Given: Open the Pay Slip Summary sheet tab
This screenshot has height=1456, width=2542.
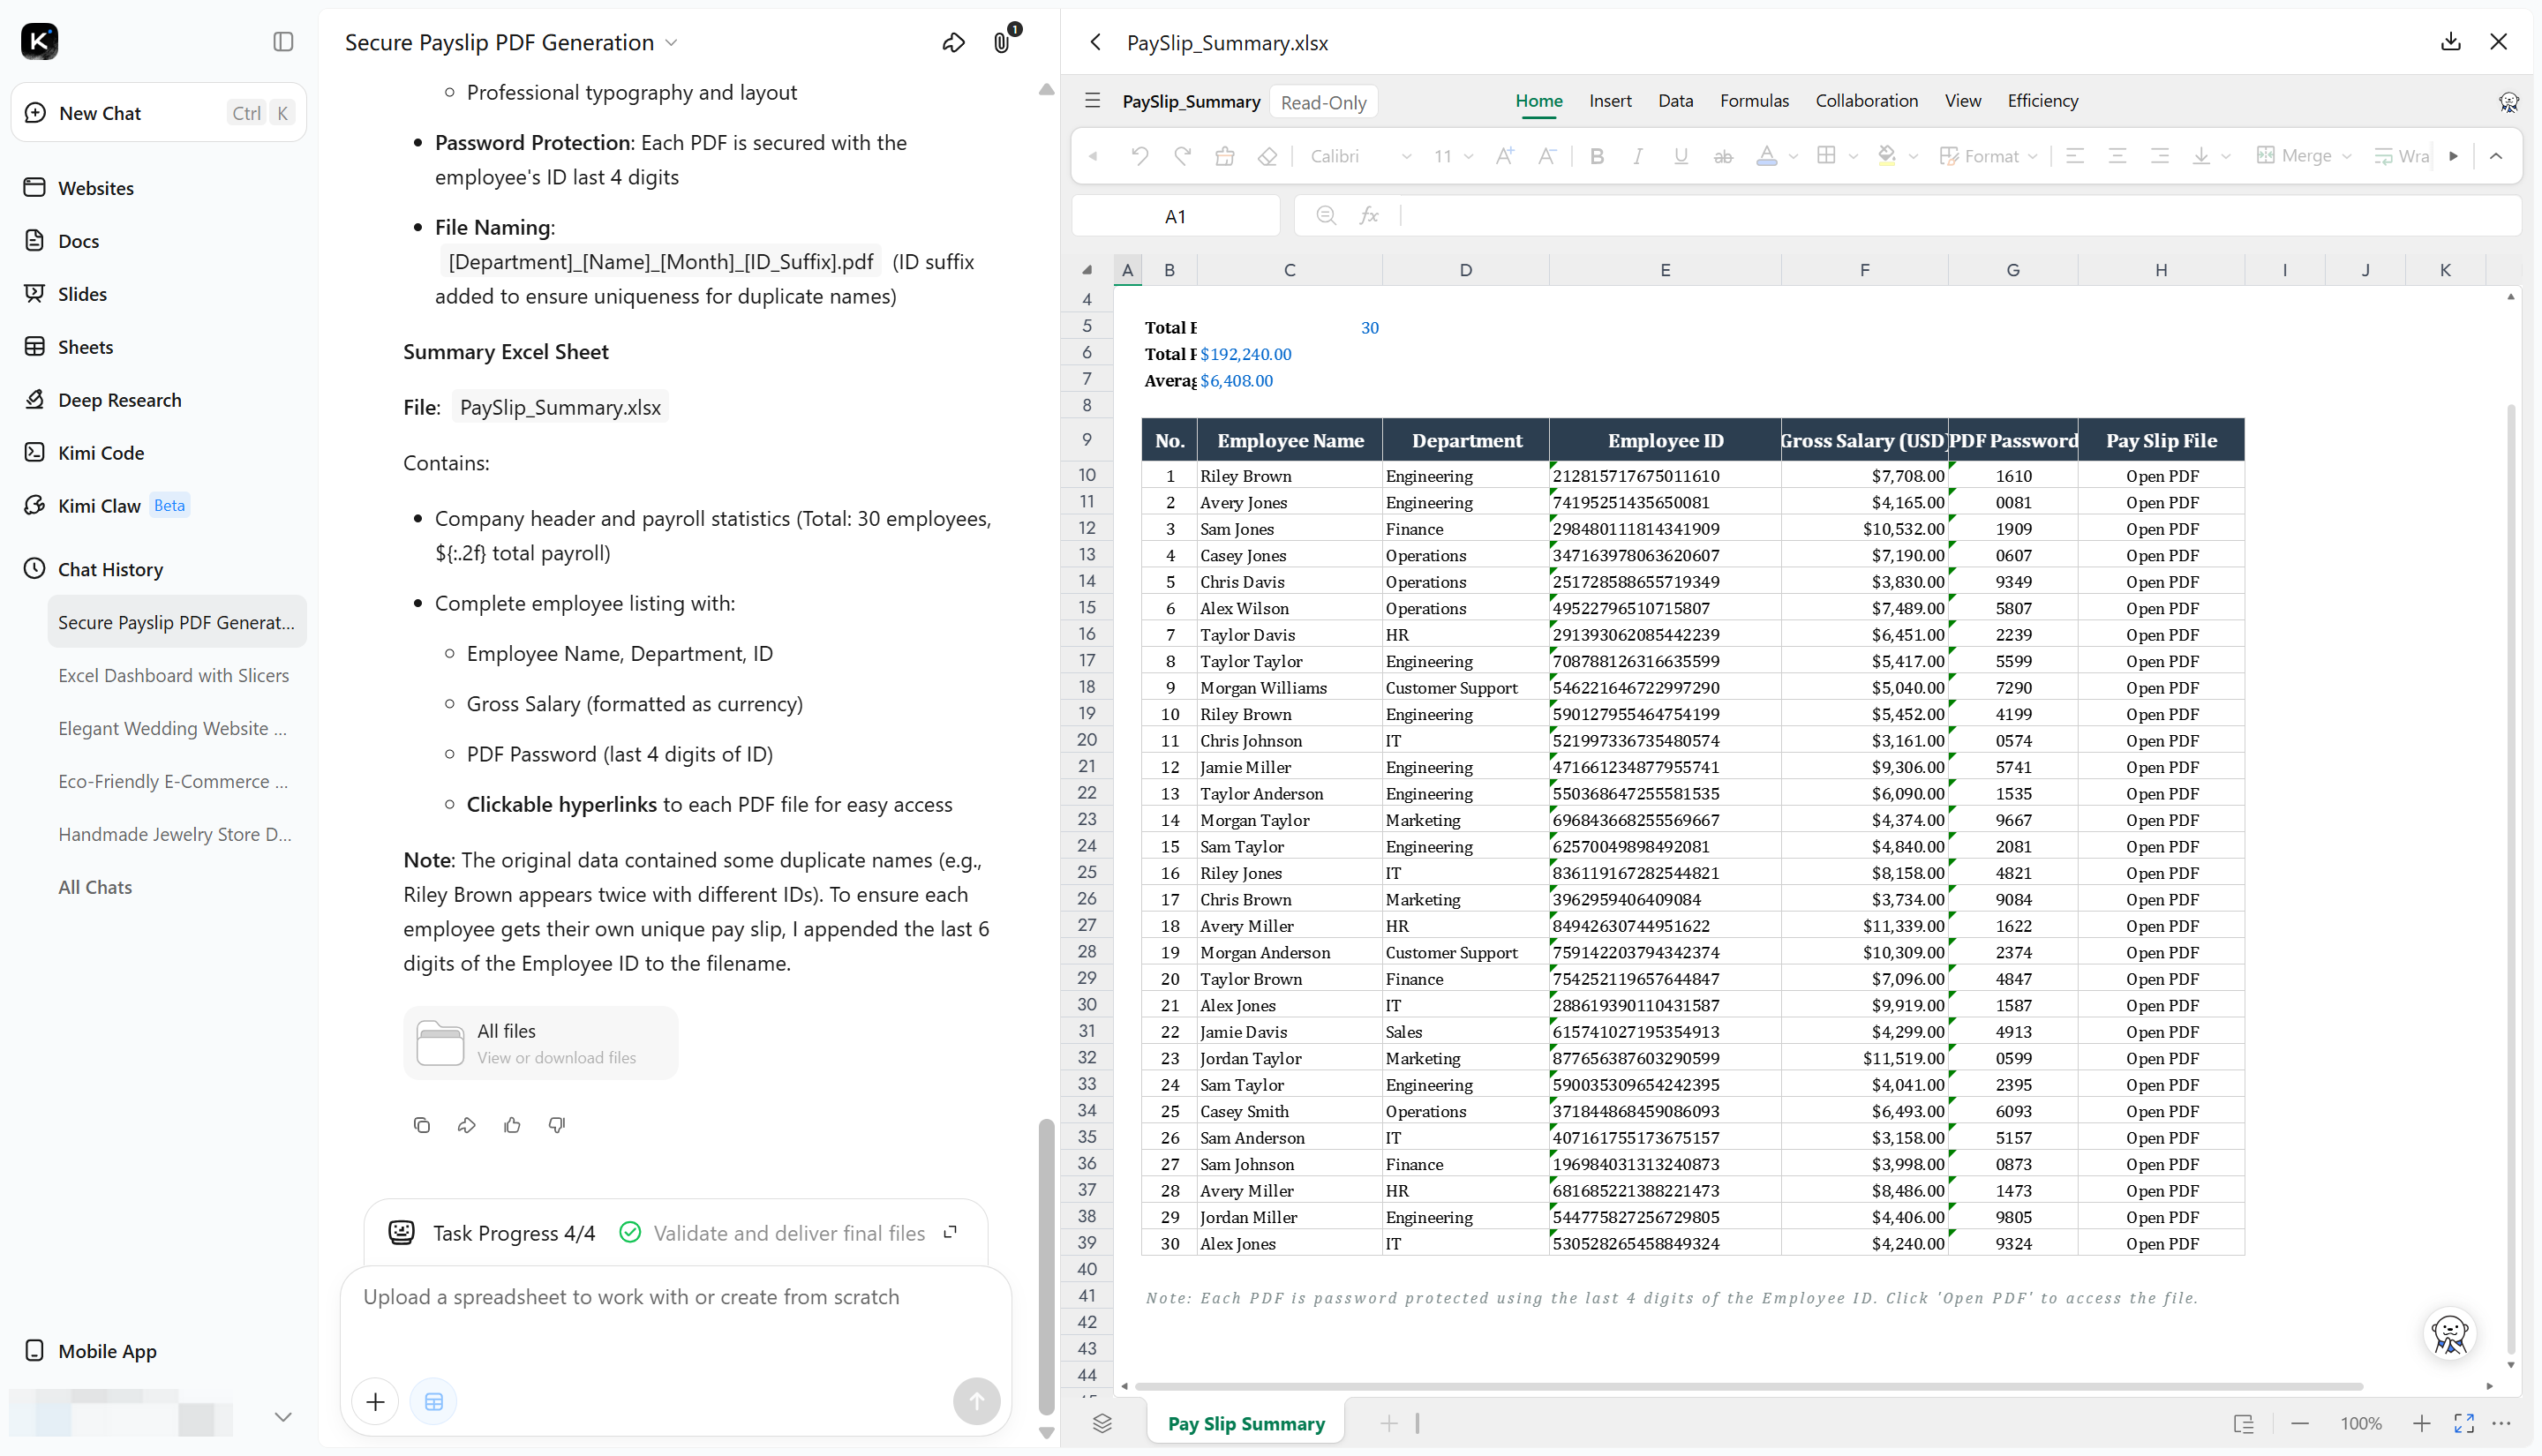Looking at the screenshot, I should (1246, 1423).
